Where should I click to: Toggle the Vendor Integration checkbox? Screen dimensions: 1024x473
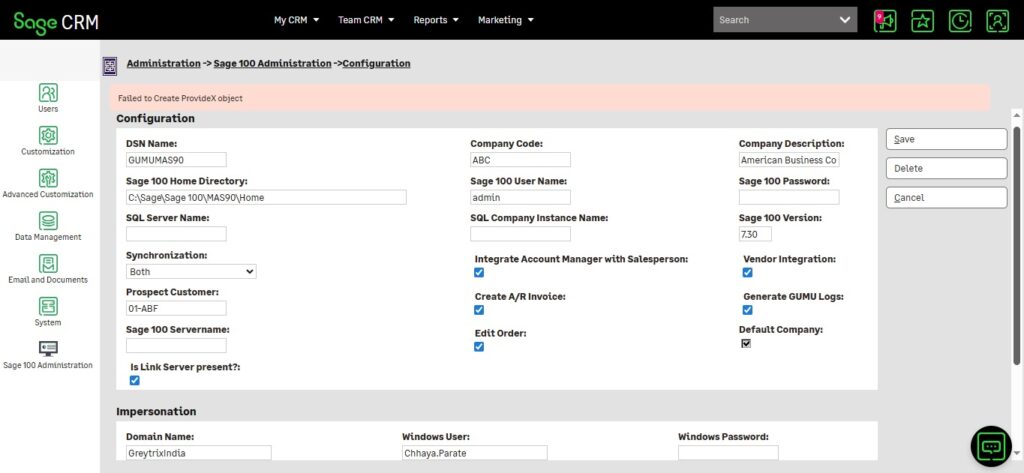click(747, 272)
